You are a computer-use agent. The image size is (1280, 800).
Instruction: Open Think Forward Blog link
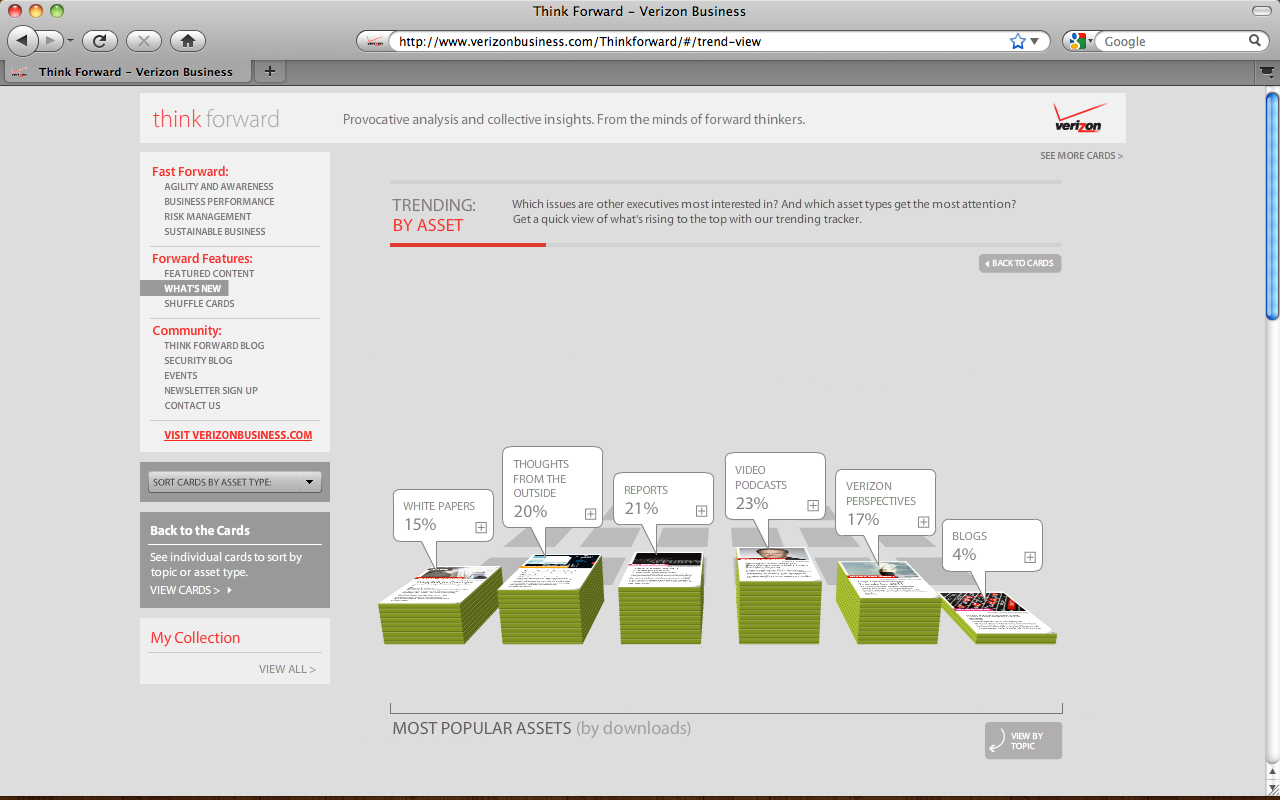pos(214,346)
